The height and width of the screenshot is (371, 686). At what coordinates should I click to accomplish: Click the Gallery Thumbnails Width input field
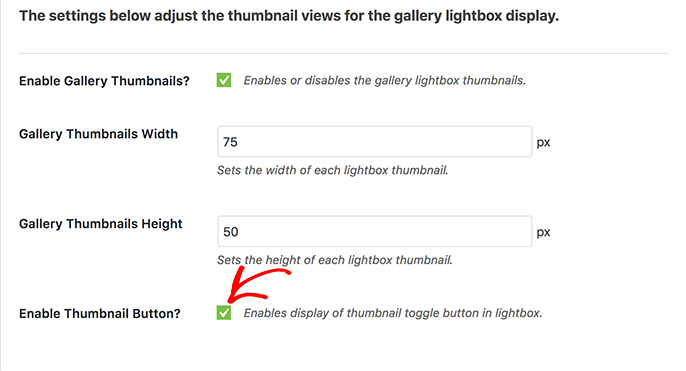pyautogui.click(x=374, y=142)
